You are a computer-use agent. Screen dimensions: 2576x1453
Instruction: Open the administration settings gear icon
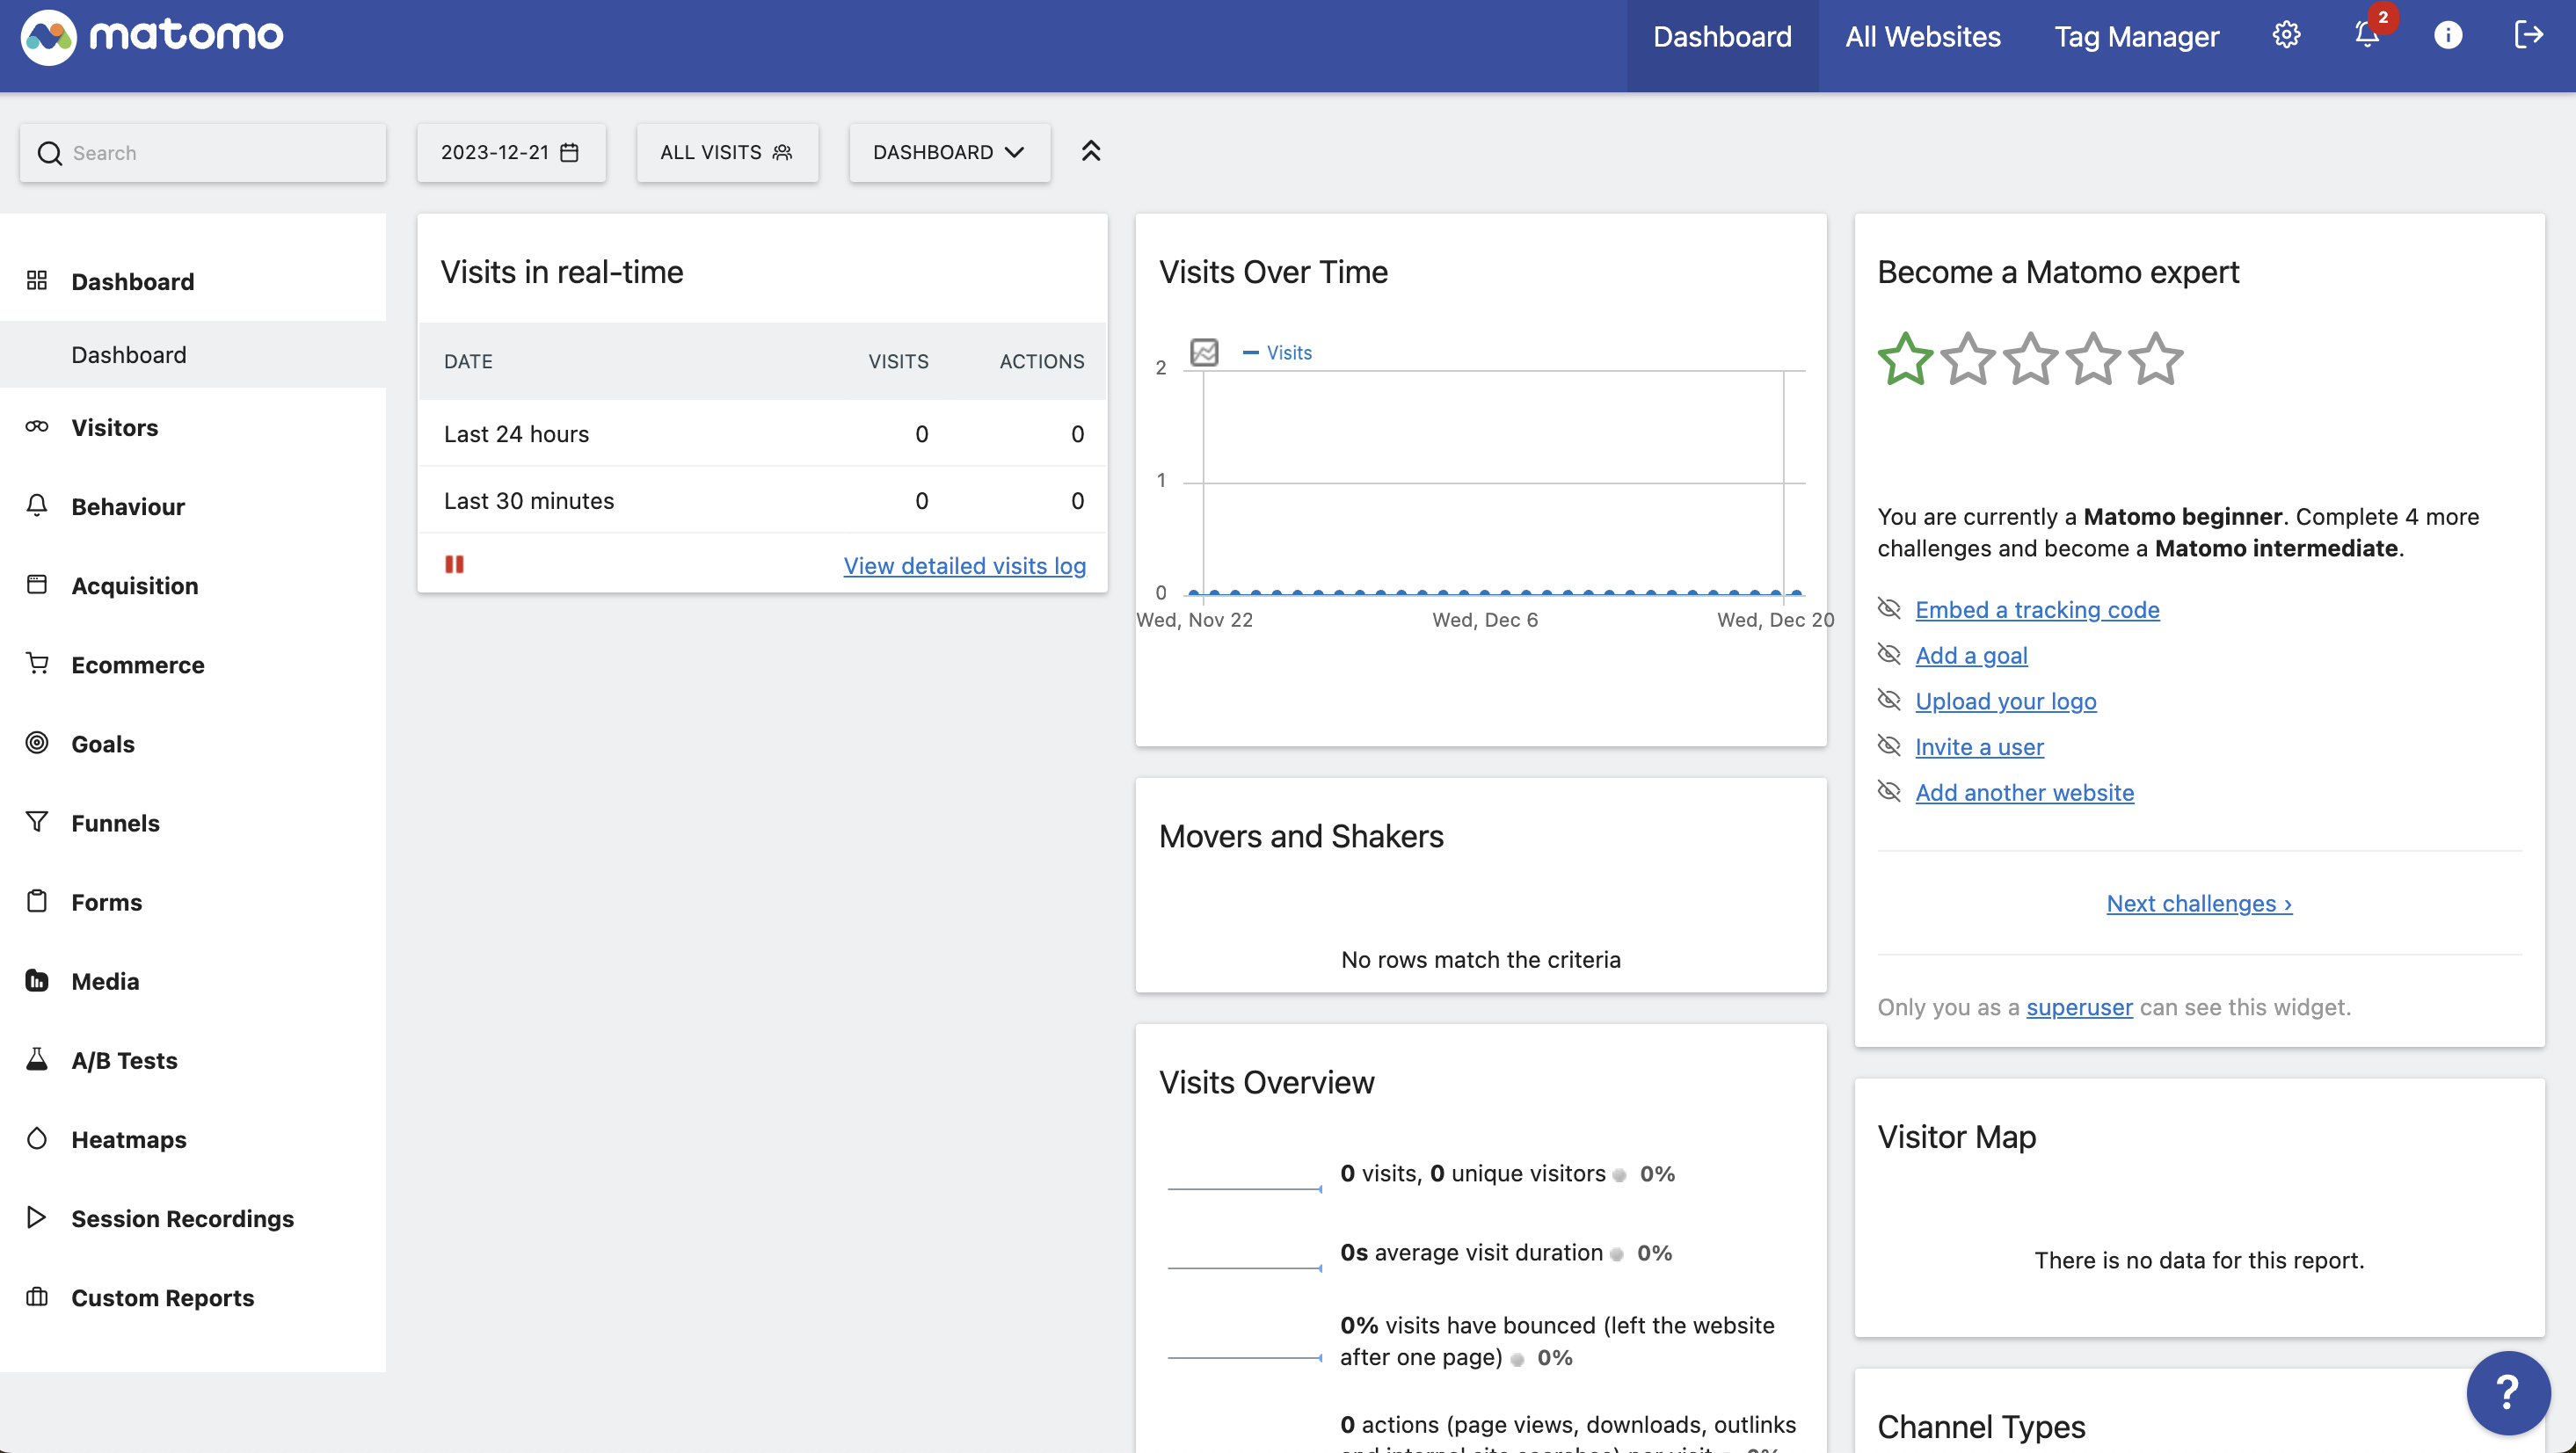[x=2286, y=36]
